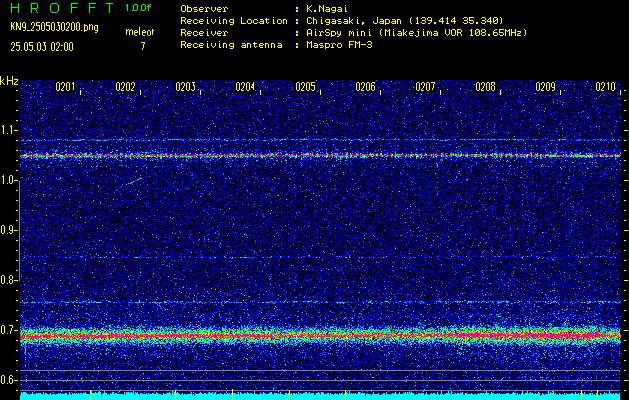Click the 0208 time marker

click(x=485, y=87)
